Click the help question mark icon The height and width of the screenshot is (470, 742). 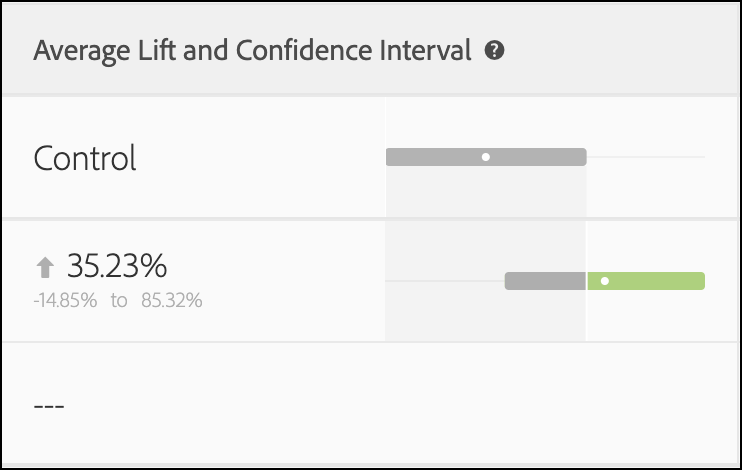coord(493,50)
